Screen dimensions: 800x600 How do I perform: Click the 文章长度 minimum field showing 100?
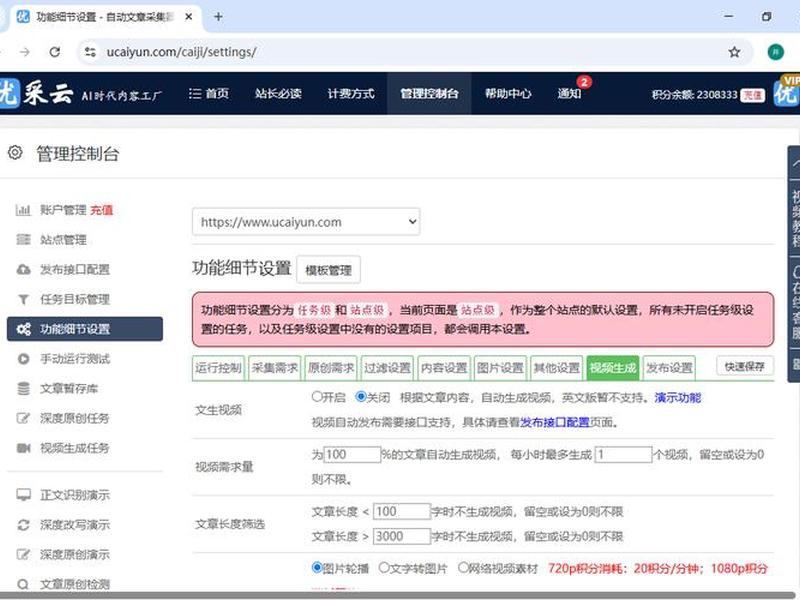pyautogui.click(x=402, y=511)
